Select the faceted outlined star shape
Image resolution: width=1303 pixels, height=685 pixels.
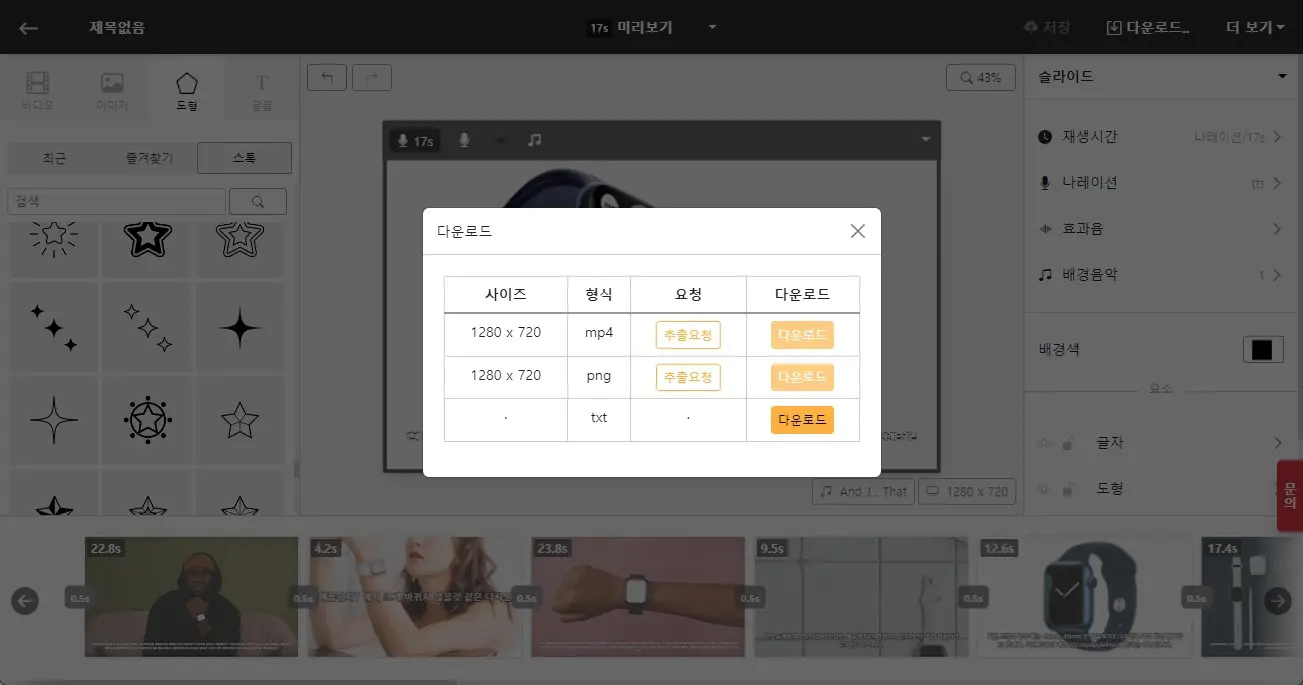(x=240, y=420)
